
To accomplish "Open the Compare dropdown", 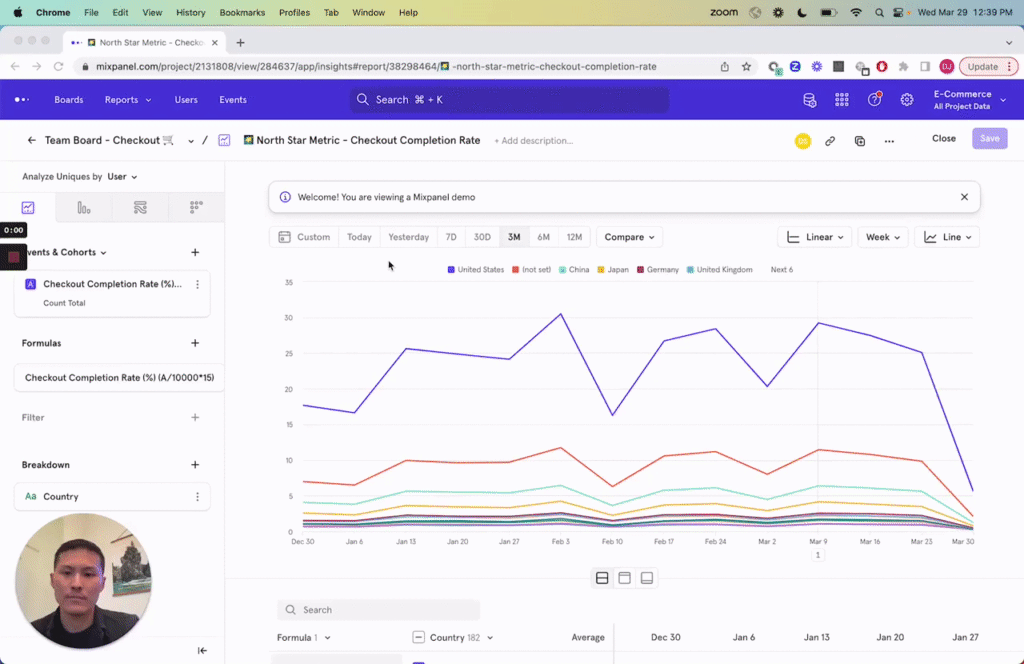I will click(x=630, y=237).
